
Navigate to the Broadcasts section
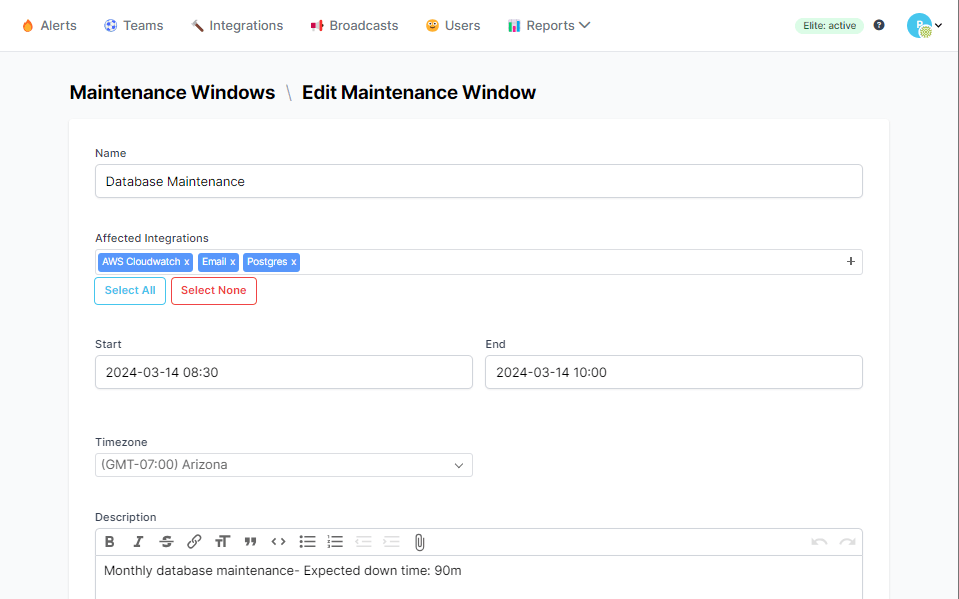pyautogui.click(x=354, y=25)
